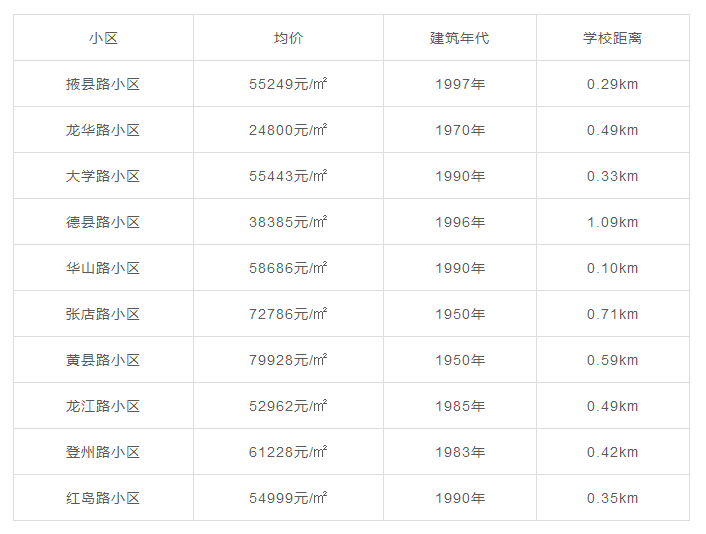Select the 红岛路小区 name cell
Viewport: 706px width, 534px height.
click(103, 498)
